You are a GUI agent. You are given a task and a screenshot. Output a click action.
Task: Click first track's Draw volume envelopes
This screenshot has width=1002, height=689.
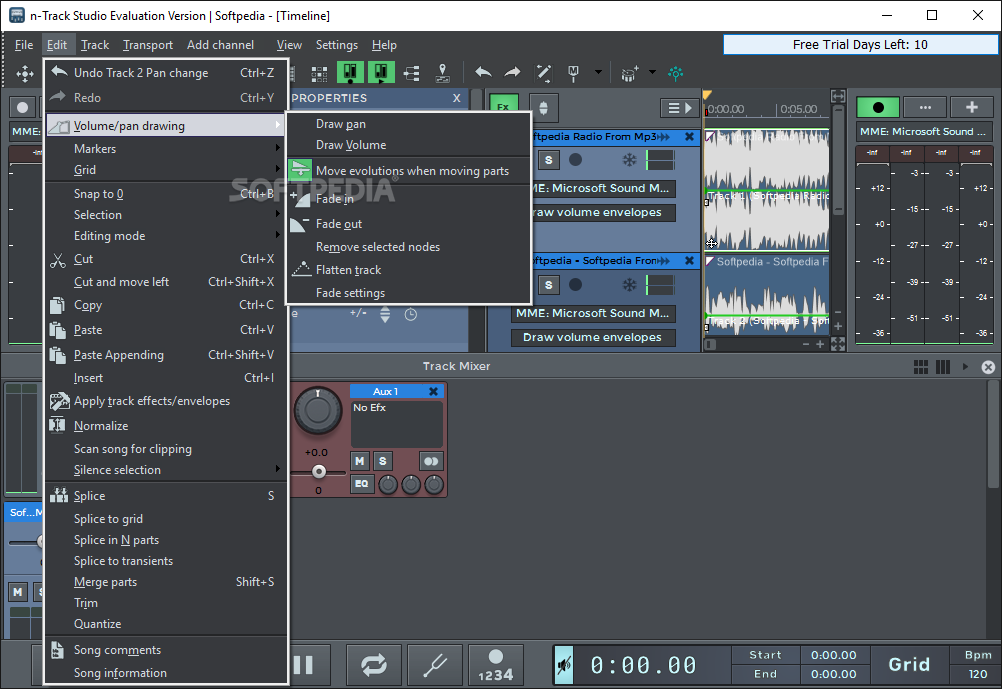click(603, 212)
